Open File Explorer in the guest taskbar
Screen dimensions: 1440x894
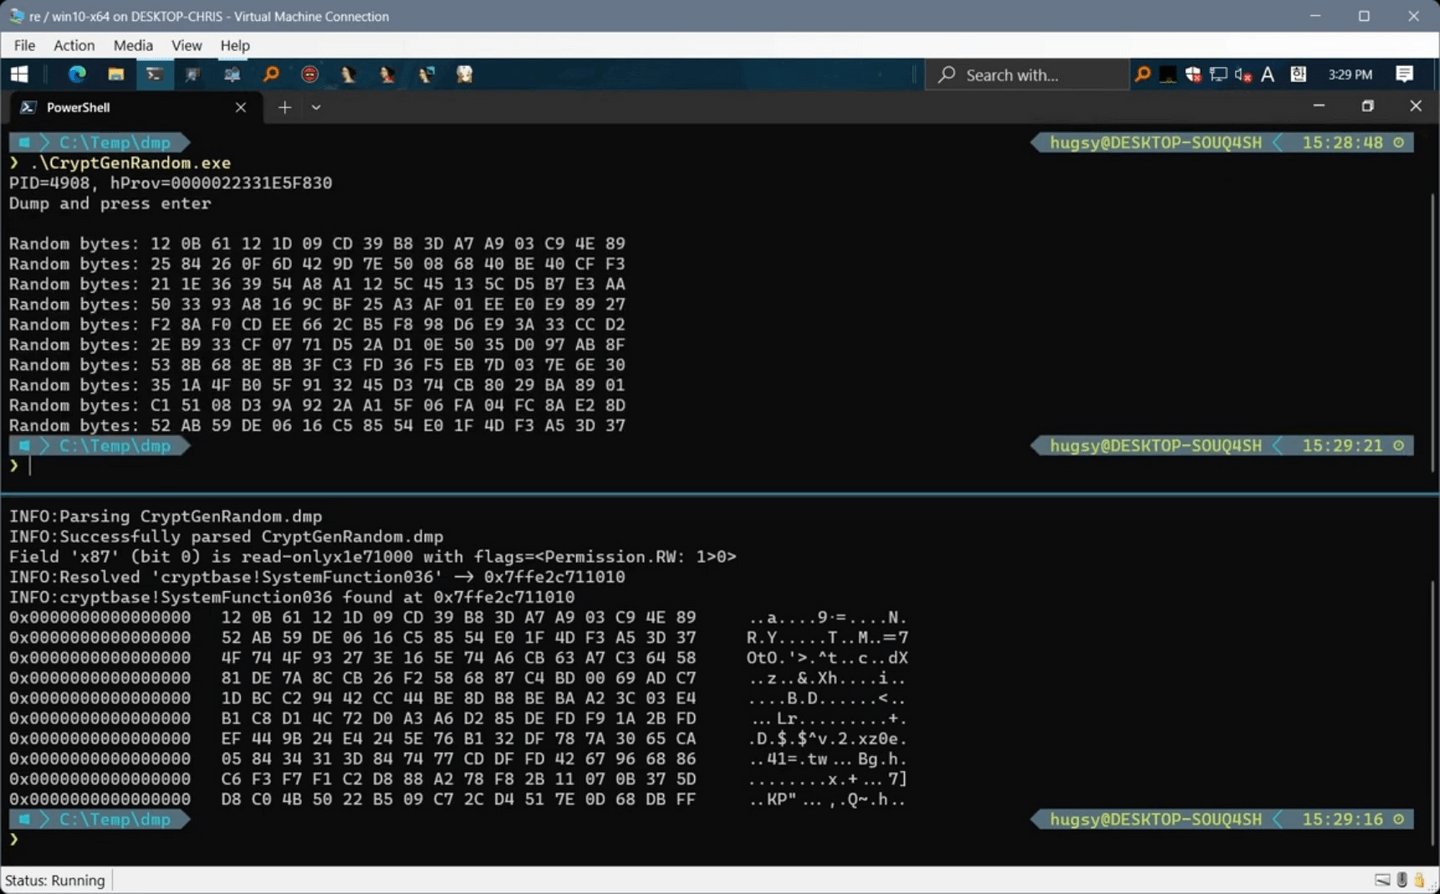pos(116,74)
